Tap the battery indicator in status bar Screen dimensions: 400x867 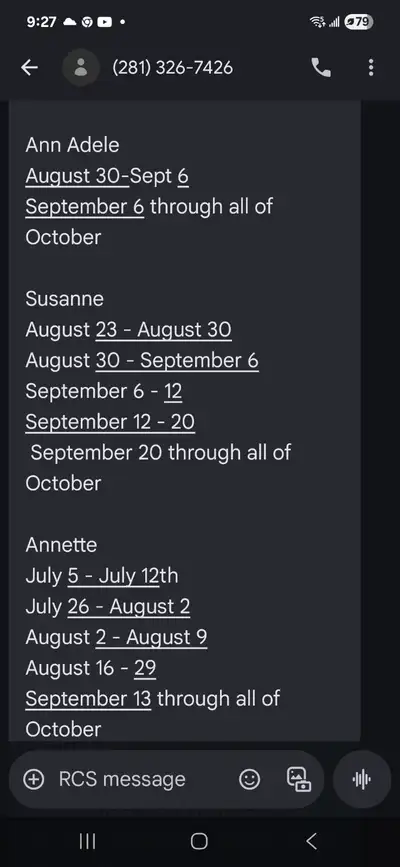tap(359, 22)
